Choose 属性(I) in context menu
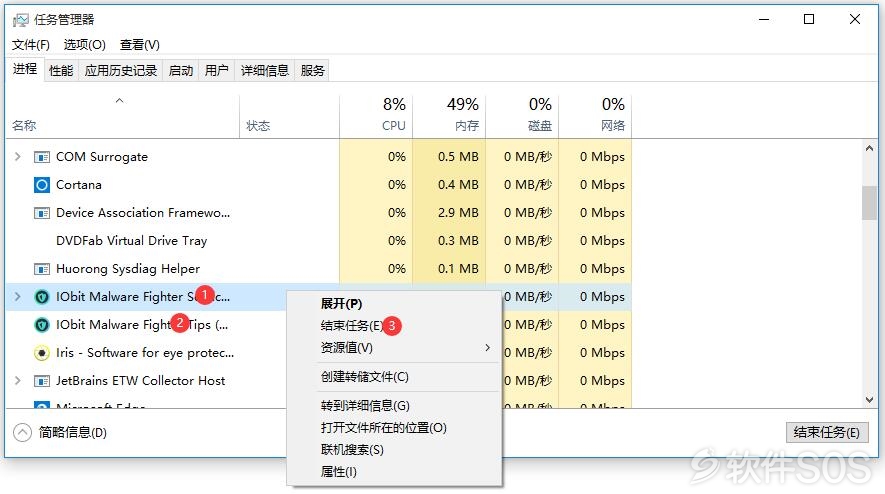 click(x=394, y=472)
